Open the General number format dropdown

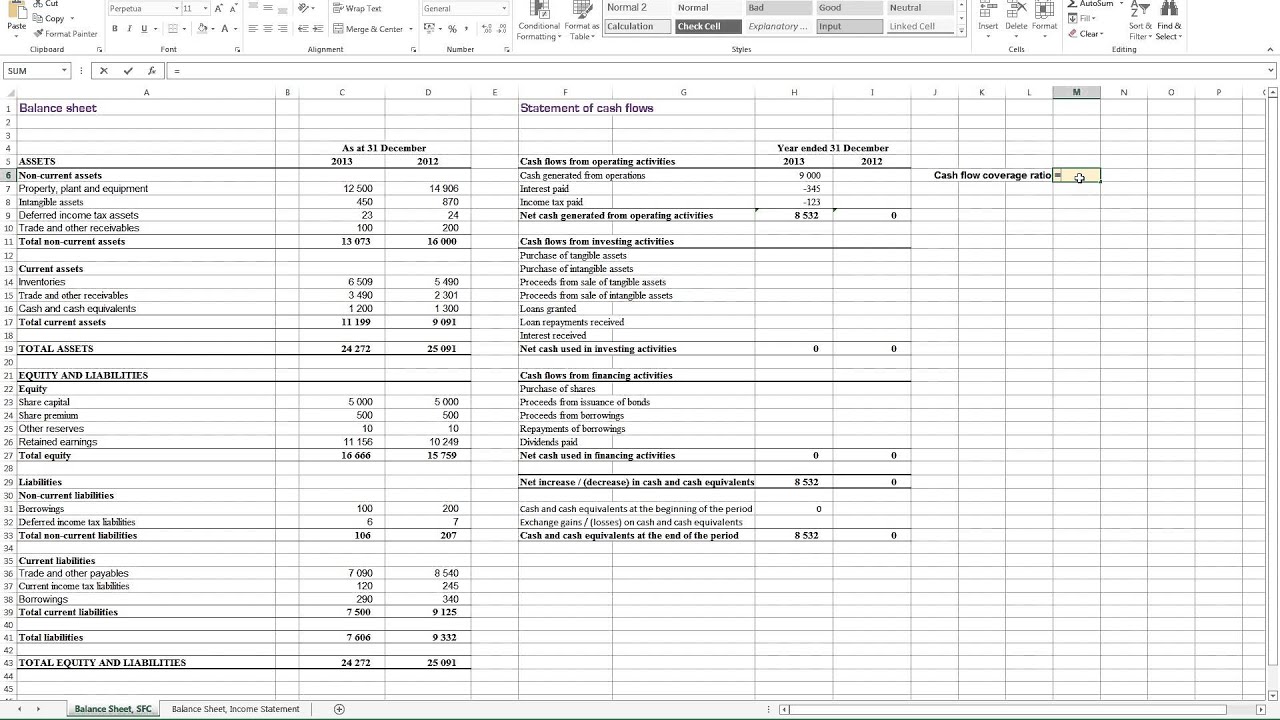[503, 8]
